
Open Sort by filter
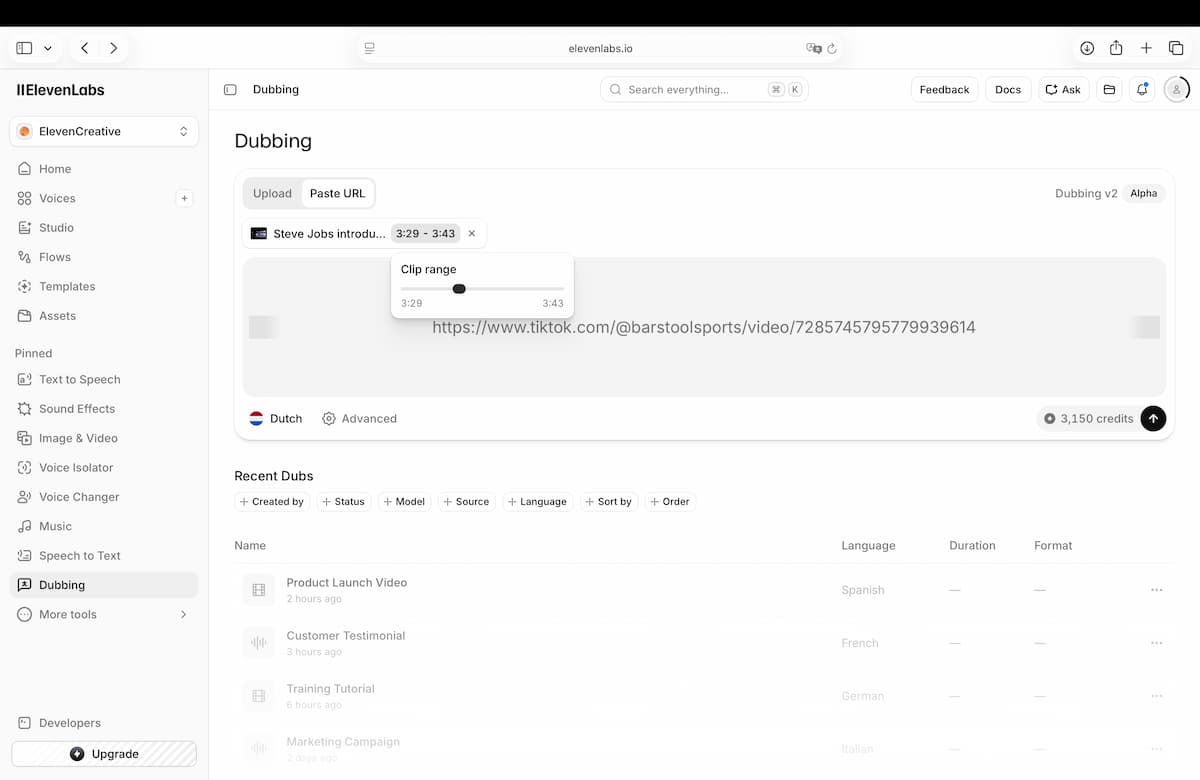point(609,502)
